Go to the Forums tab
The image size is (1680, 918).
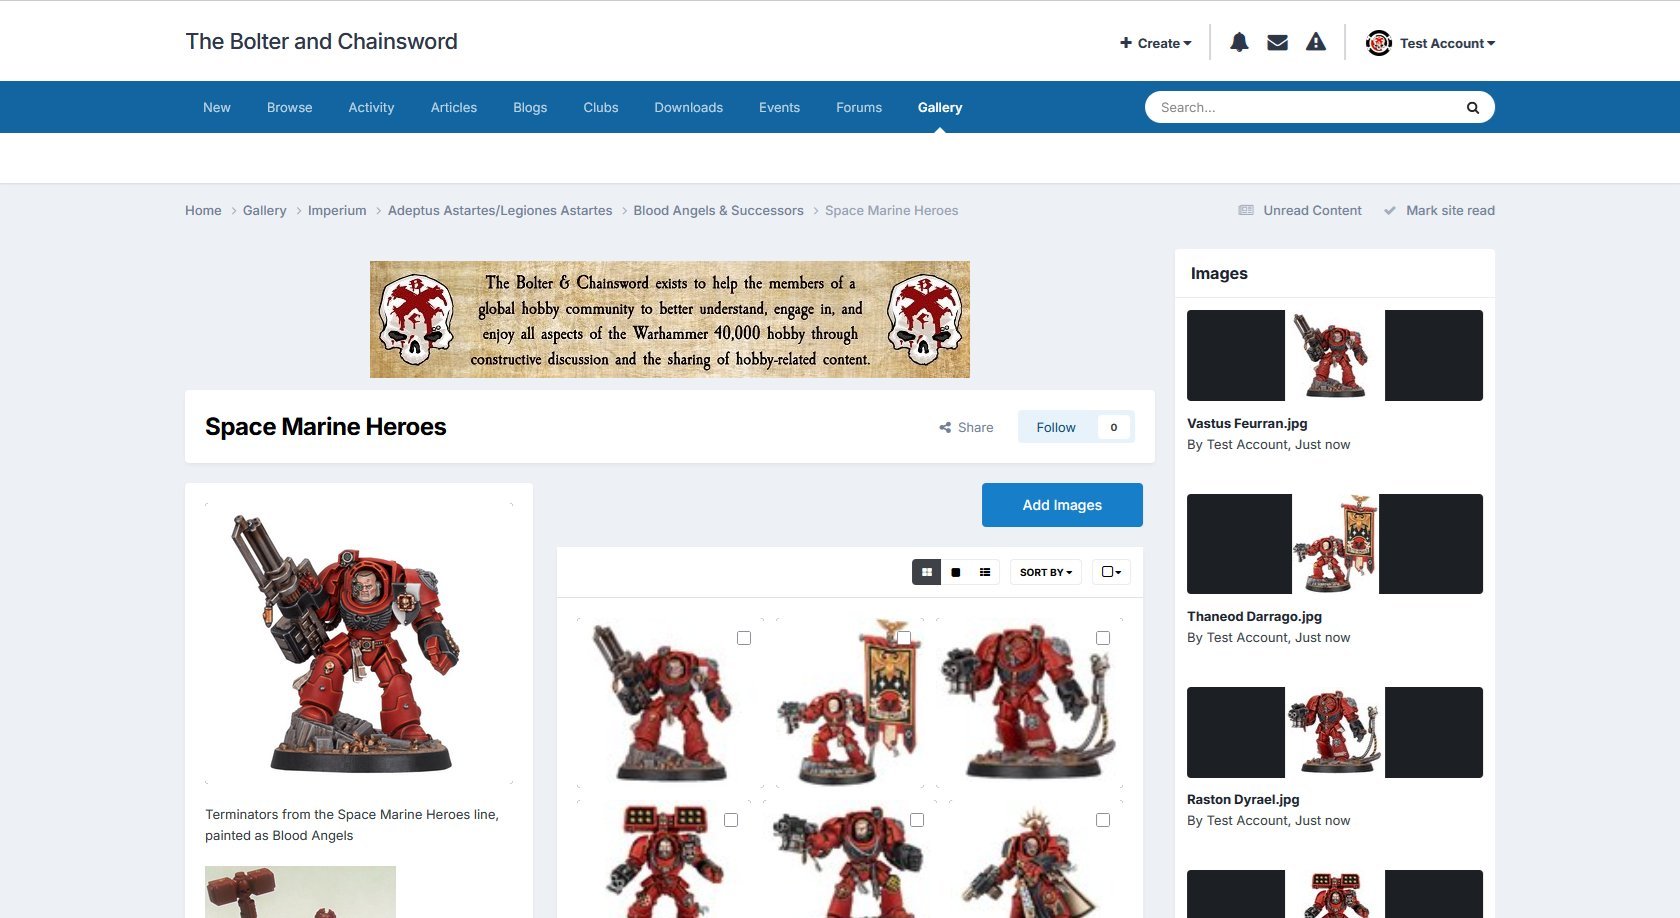859,107
